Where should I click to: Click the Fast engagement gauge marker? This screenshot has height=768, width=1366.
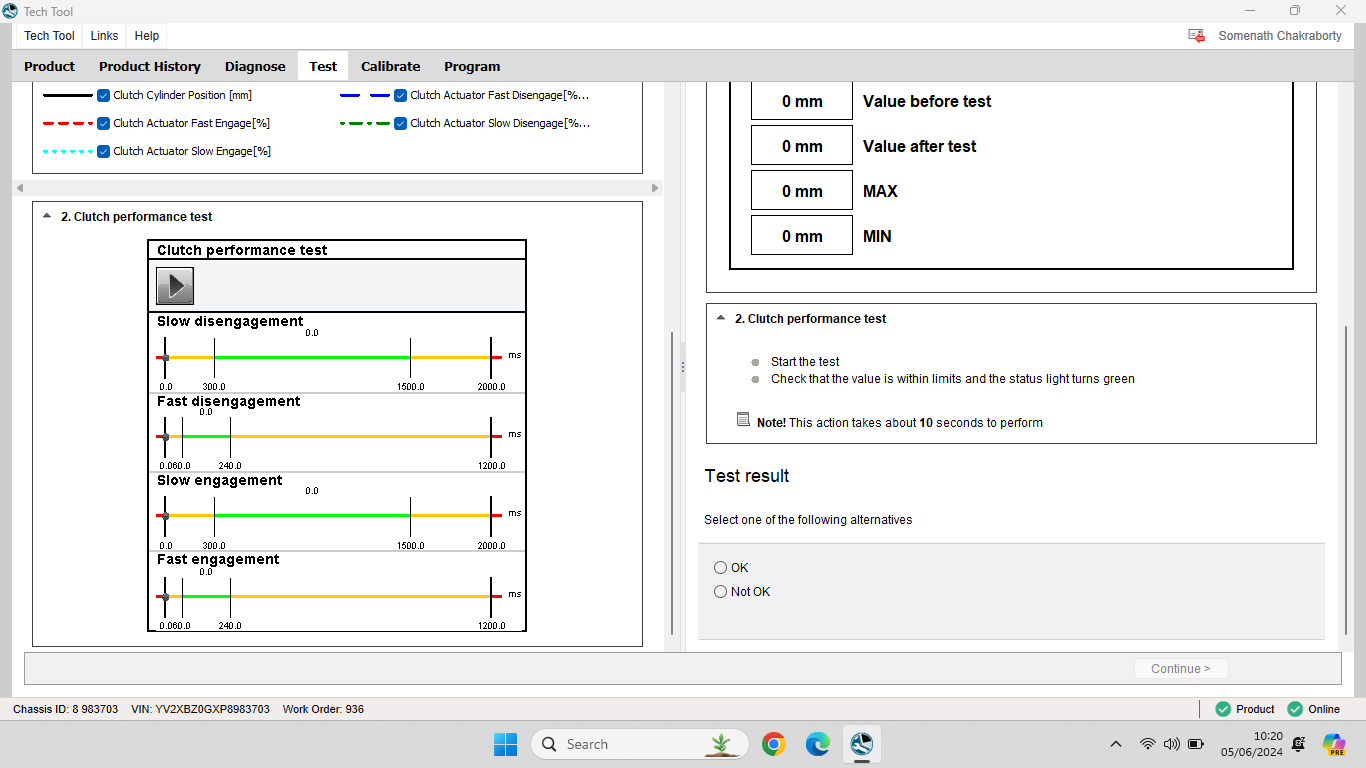click(x=165, y=596)
